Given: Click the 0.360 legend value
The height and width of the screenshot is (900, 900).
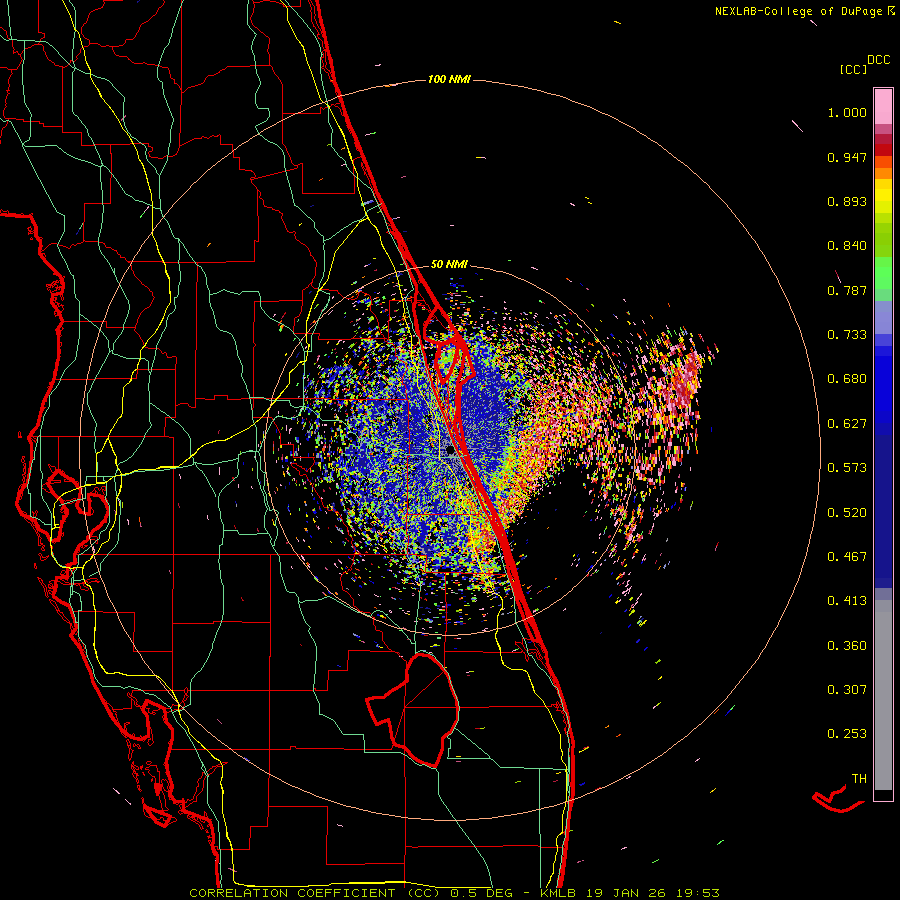Looking at the screenshot, I should pyautogui.click(x=847, y=646).
